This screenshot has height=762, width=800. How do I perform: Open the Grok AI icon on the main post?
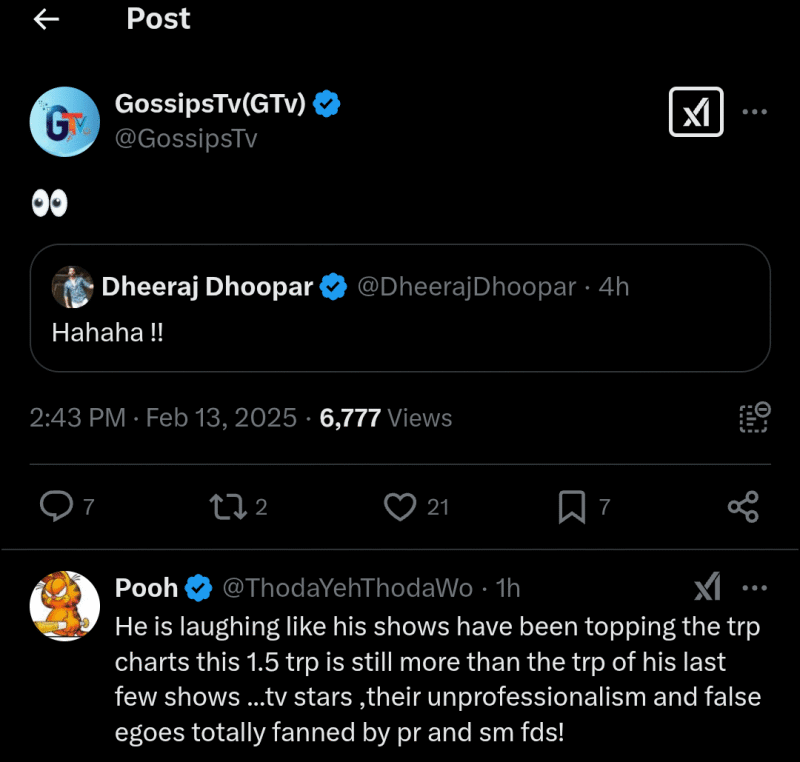(695, 113)
